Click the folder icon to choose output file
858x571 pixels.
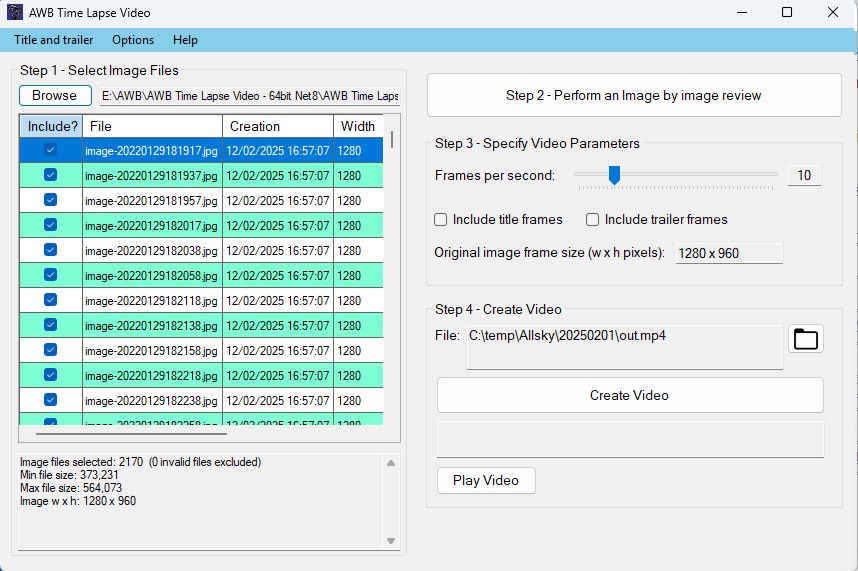click(806, 339)
